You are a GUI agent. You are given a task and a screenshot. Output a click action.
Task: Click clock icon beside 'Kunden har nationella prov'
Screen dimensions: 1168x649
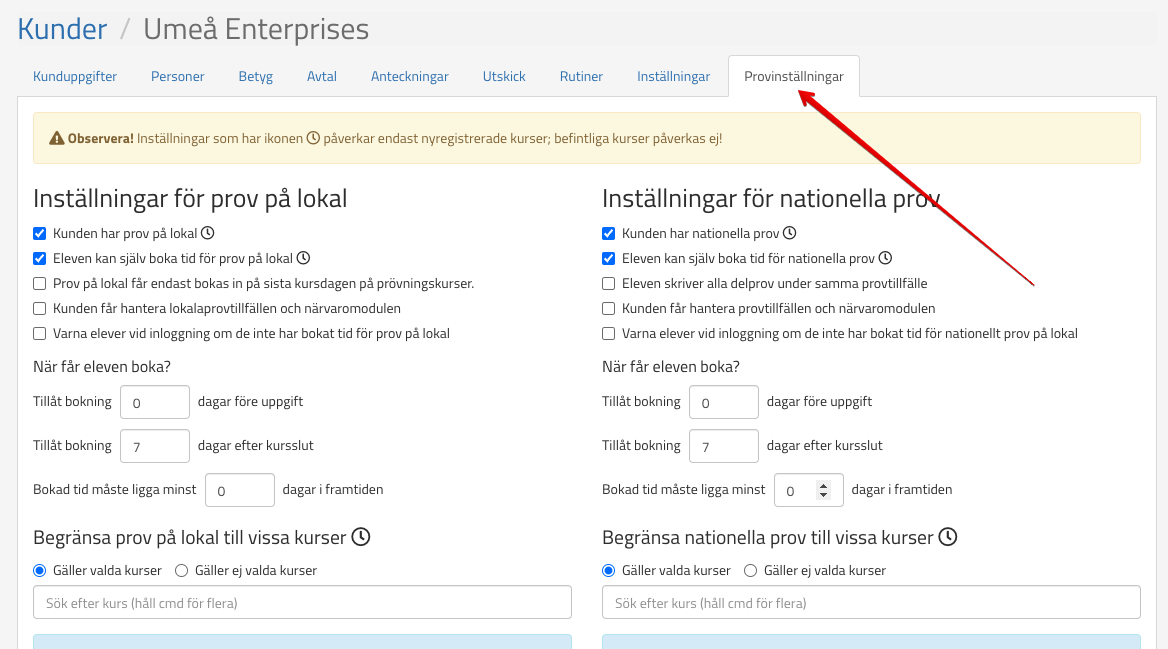click(789, 233)
